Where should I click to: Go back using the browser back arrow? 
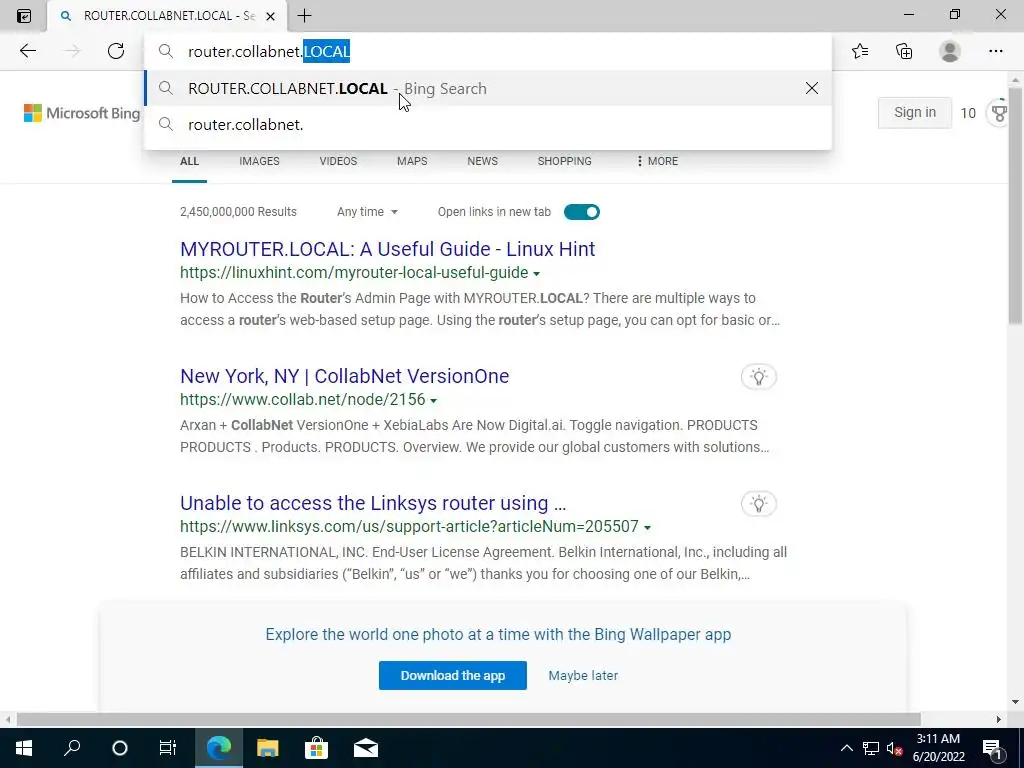(x=27, y=51)
